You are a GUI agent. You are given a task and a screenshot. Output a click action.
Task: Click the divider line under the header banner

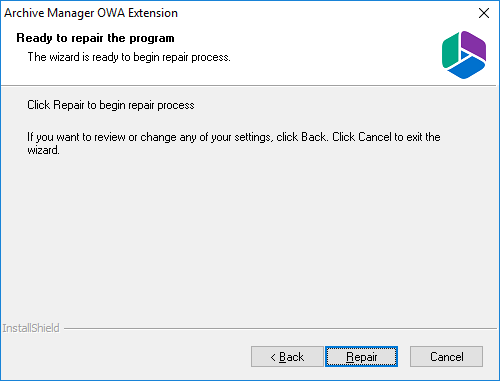[x=249, y=86]
